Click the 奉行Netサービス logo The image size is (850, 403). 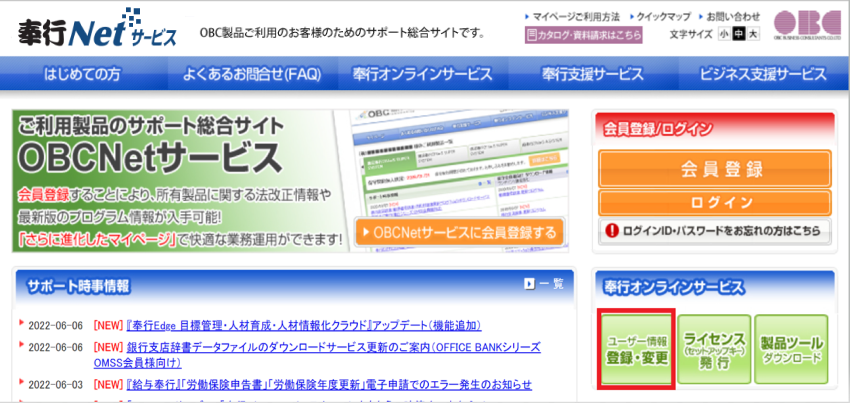tap(98, 29)
